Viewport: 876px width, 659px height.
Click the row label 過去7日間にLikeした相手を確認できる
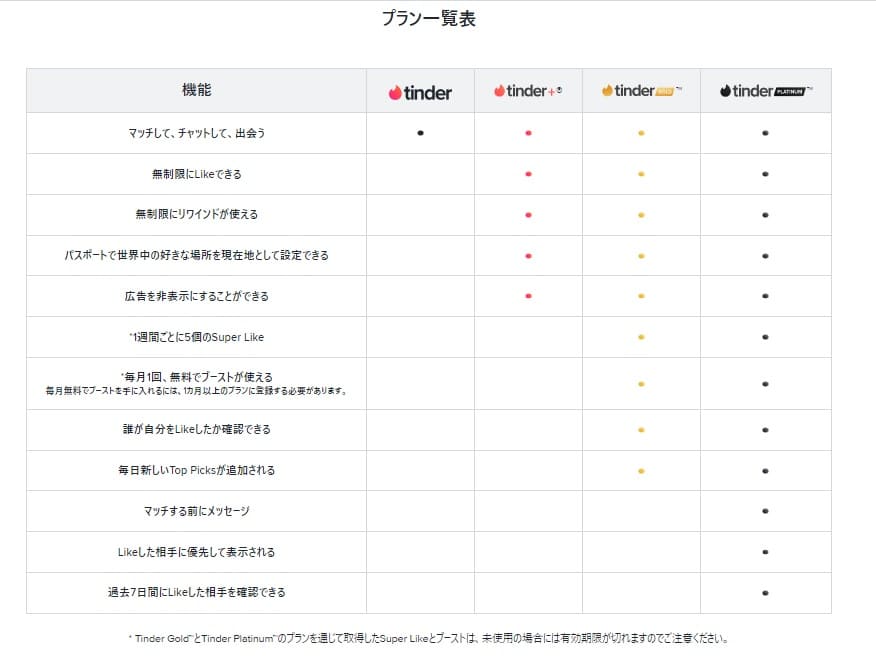pyautogui.click(x=197, y=592)
